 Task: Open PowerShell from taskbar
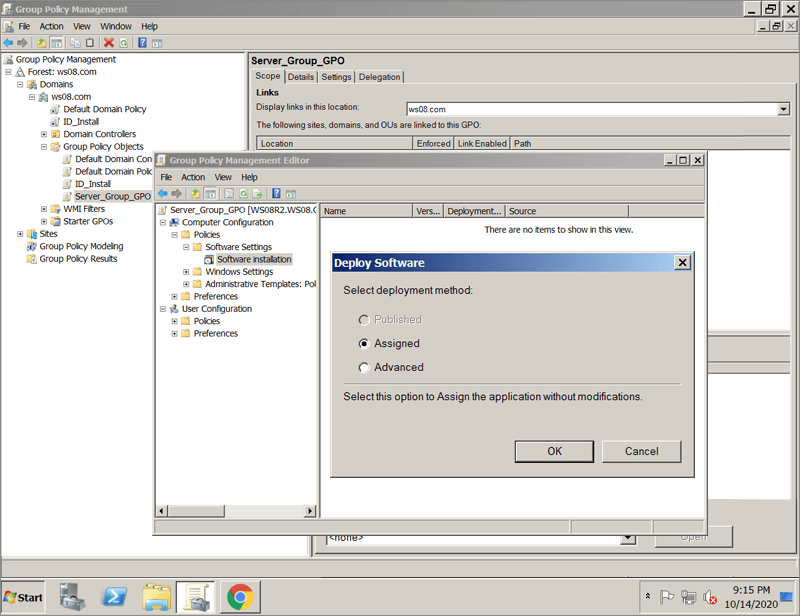114,597
